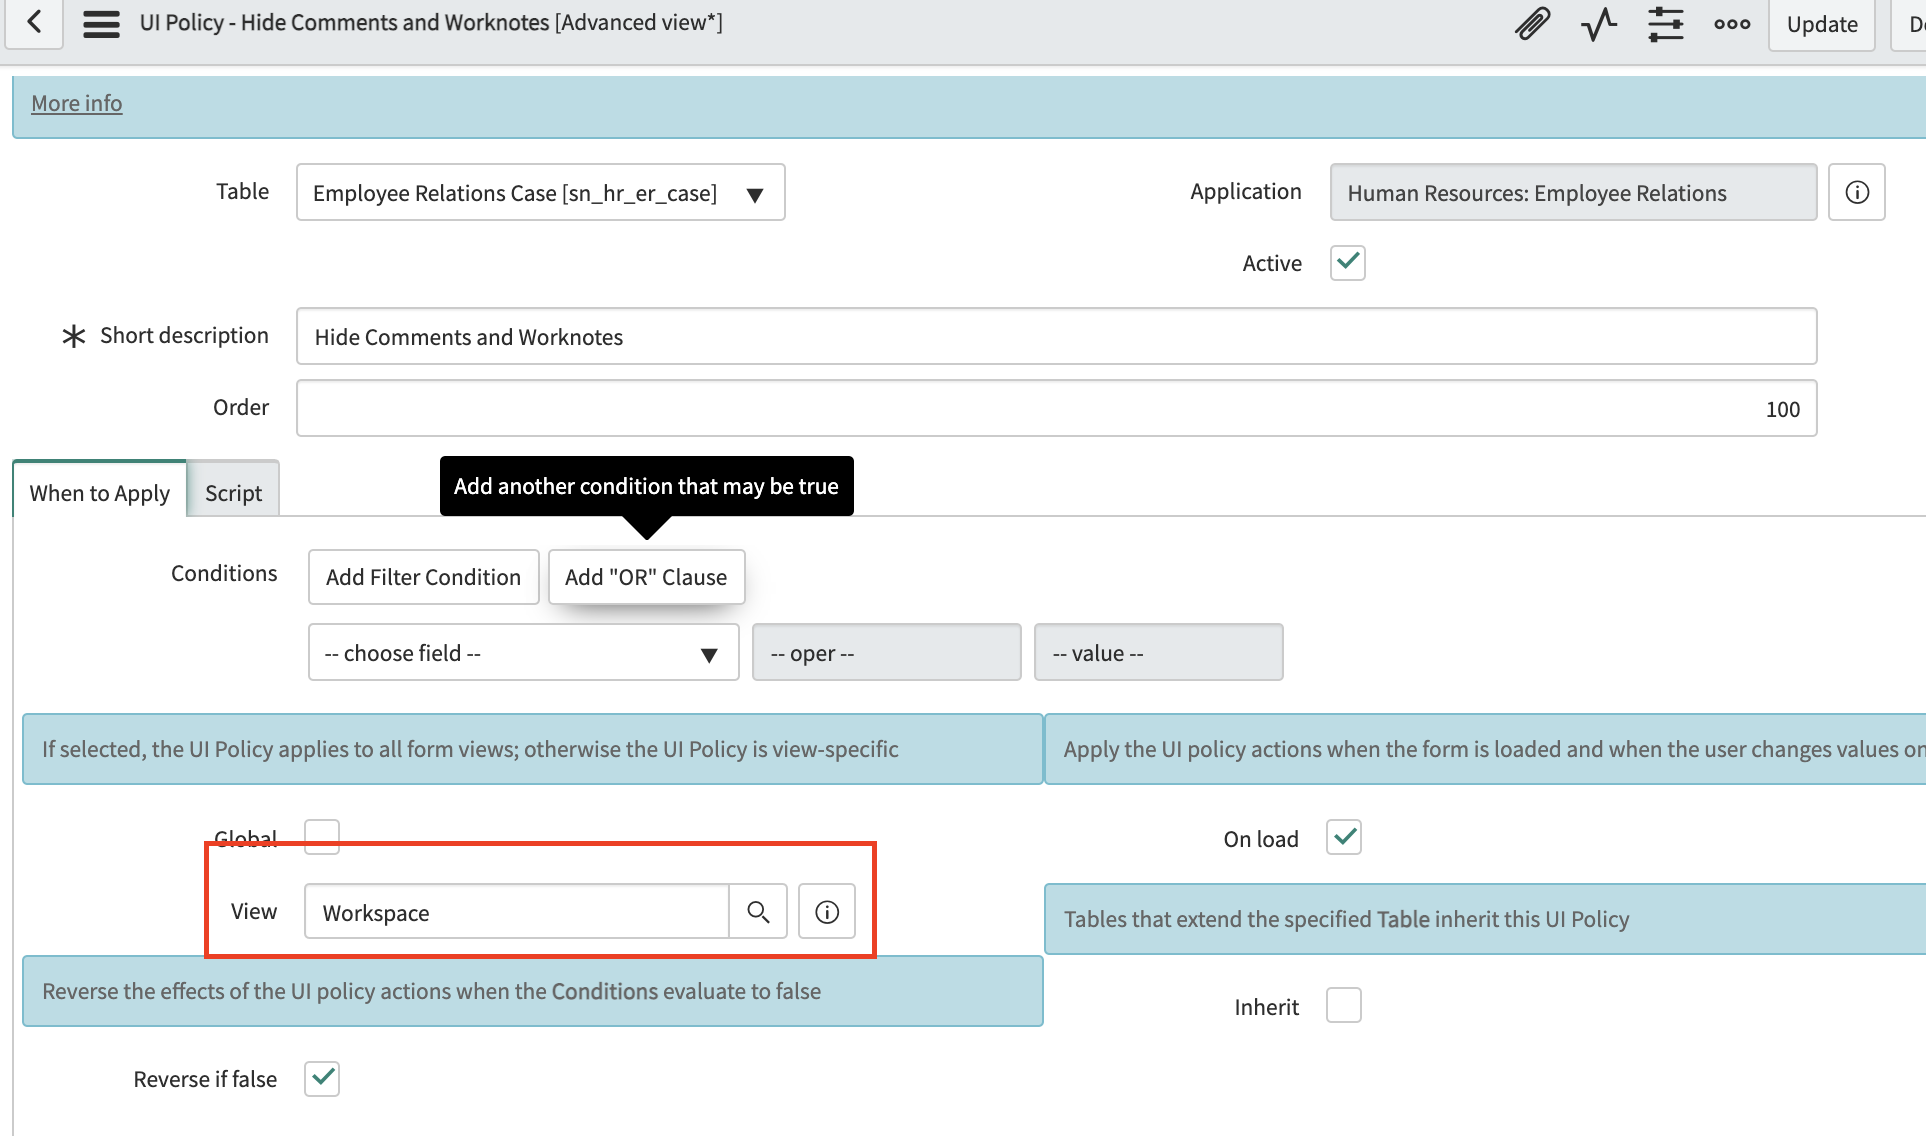Viewport: 1926px width, 1136px height.
Task: Toggle the Reverse if false checkbox
Action: pyautogui.click(x=322, y=1078)
